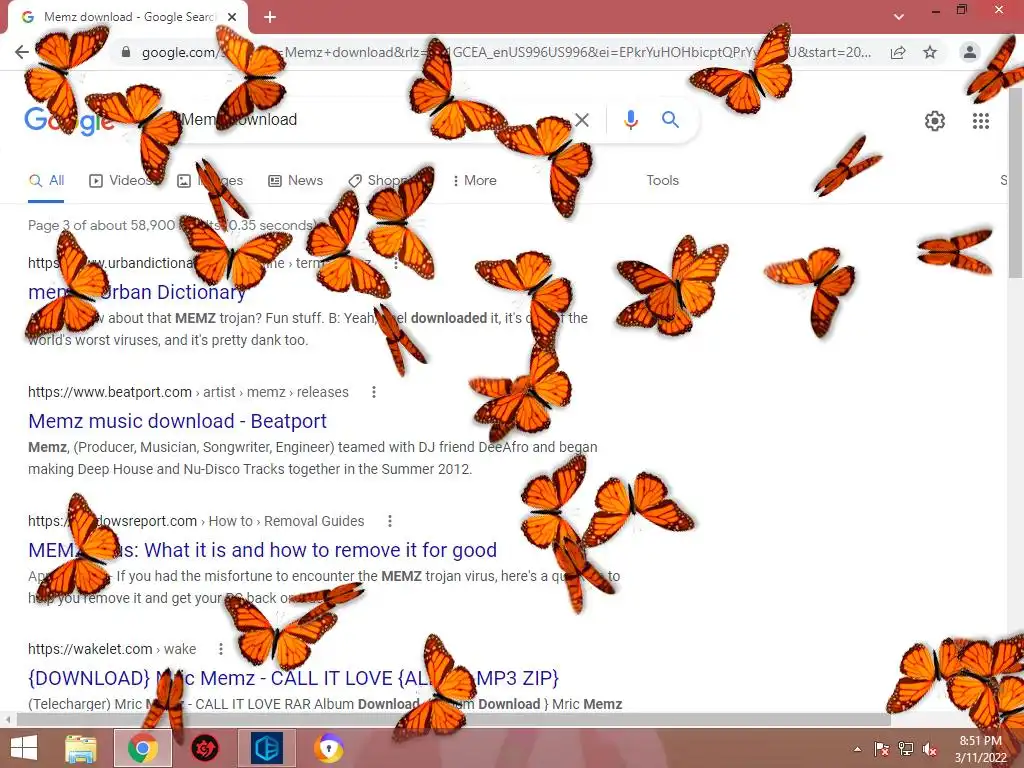Open options menu for windowsreport result
The width and height of the screenshot is (1024, 768).
[x=390, y=520]
